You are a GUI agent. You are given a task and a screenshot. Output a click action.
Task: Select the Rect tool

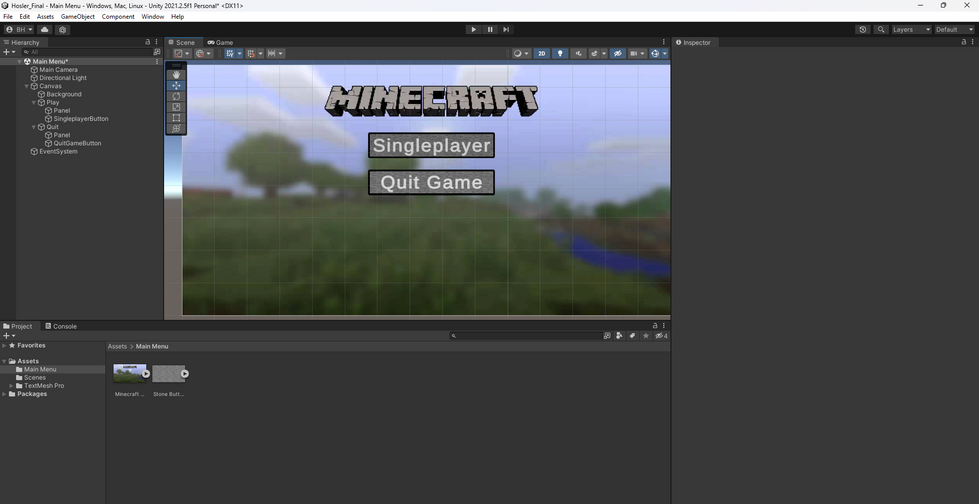pos(176,117)
